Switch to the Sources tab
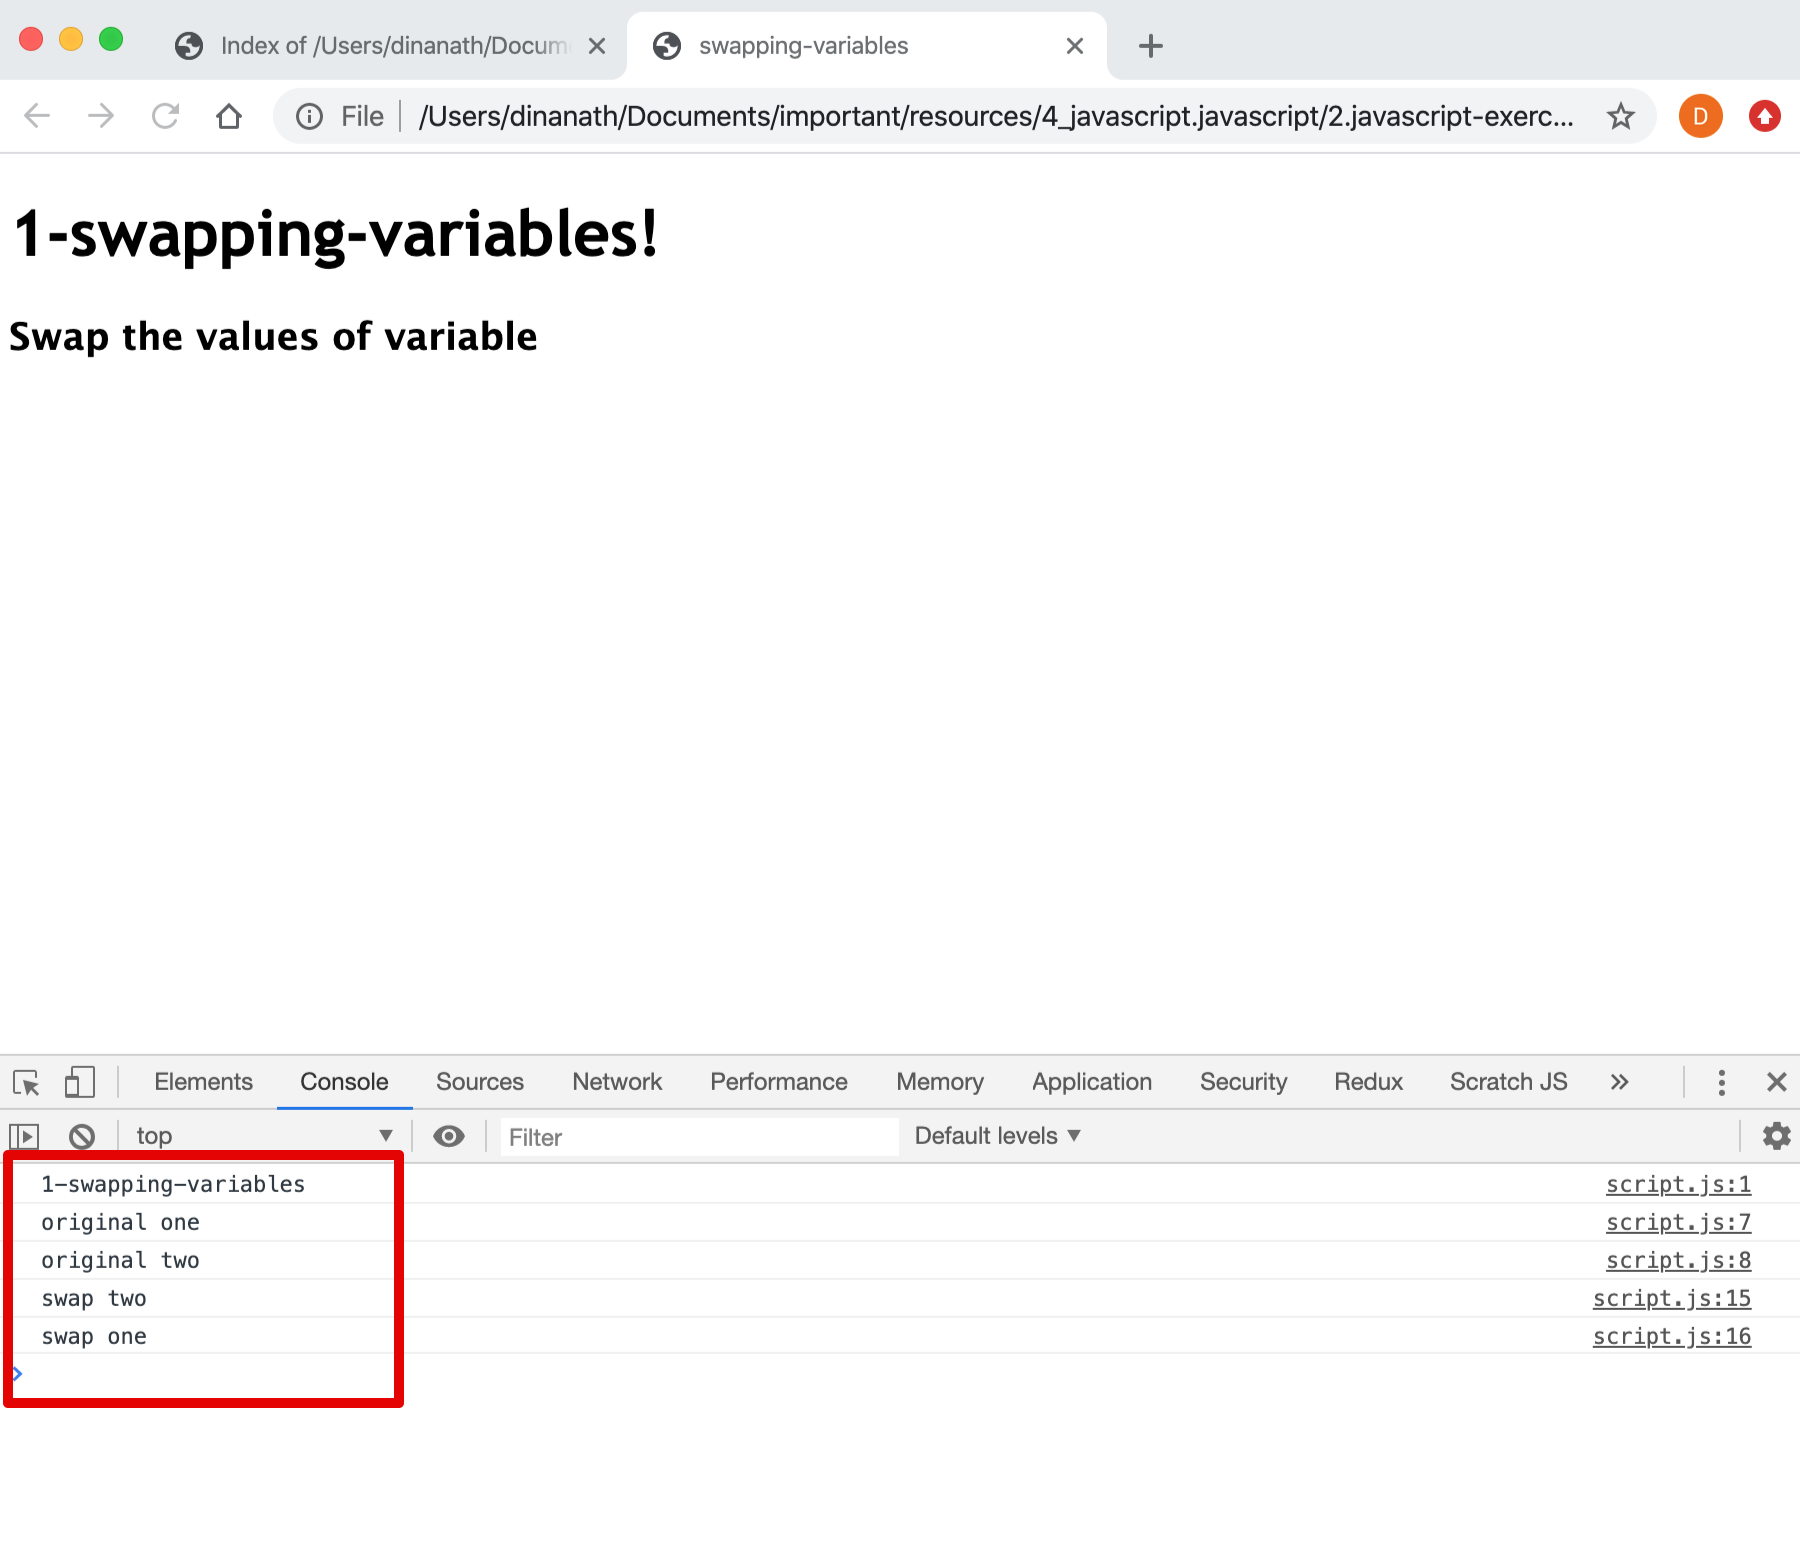1800x1550 pixels. (x=479, y=1082)
